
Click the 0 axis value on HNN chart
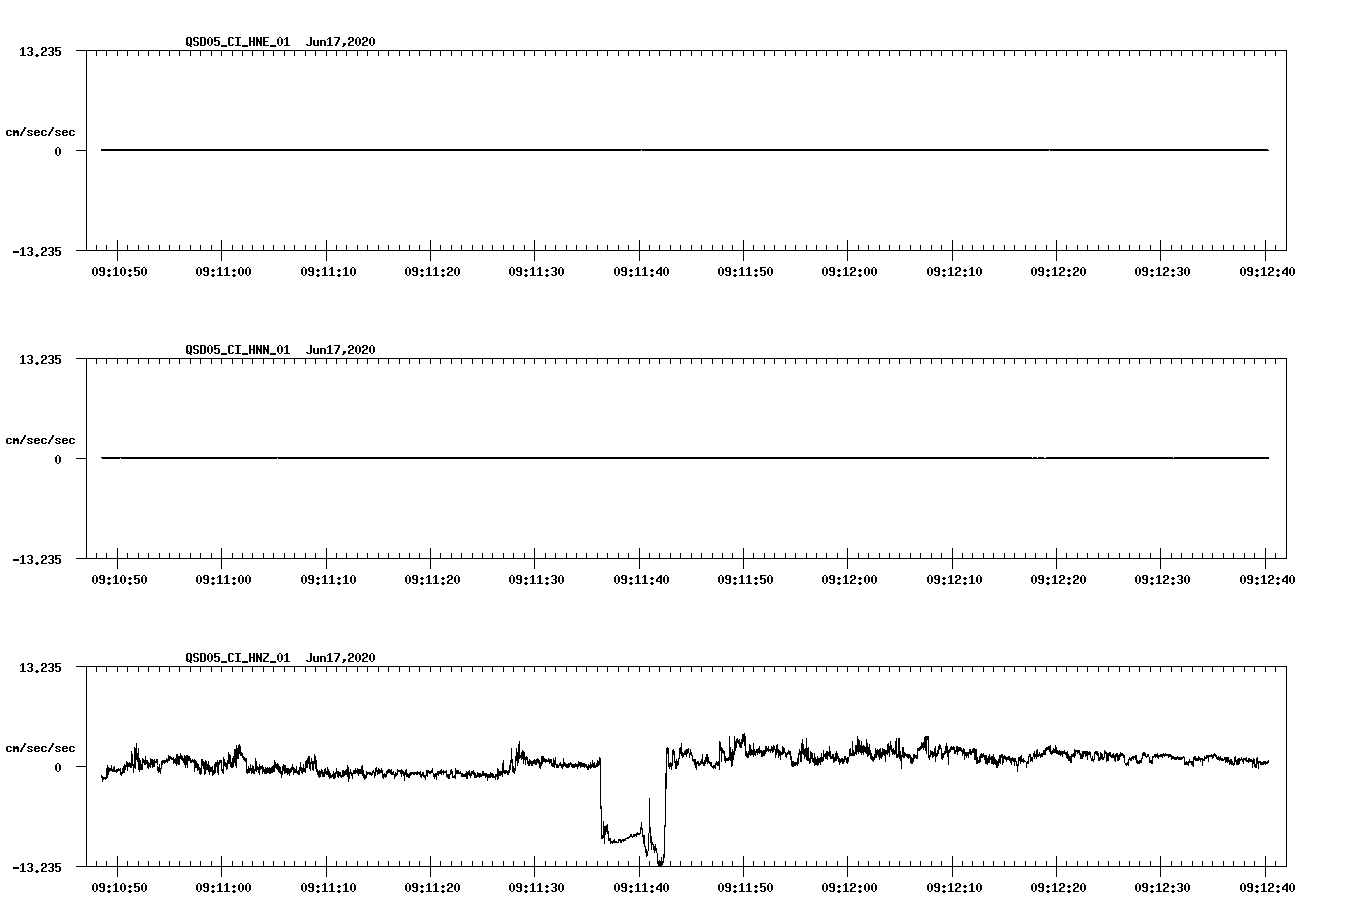point(58,460)
